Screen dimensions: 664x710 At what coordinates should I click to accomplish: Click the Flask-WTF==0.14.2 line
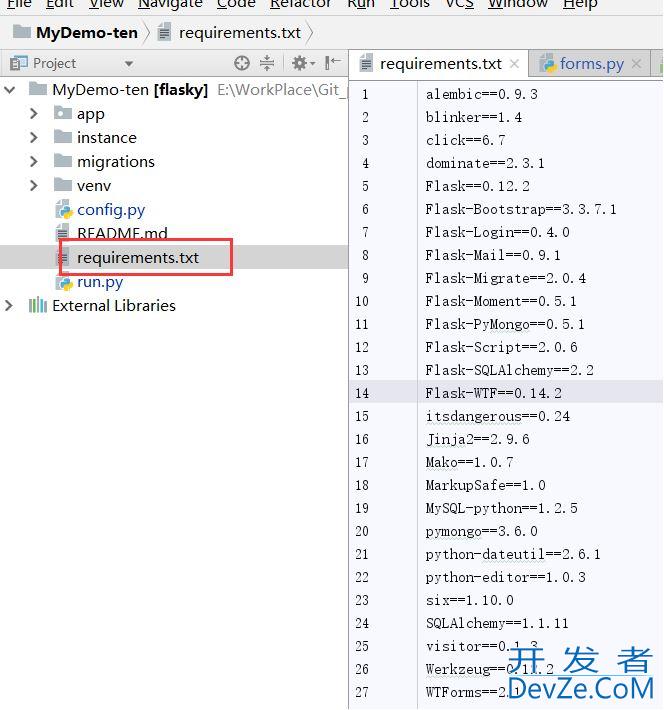(x=494, y=393)
